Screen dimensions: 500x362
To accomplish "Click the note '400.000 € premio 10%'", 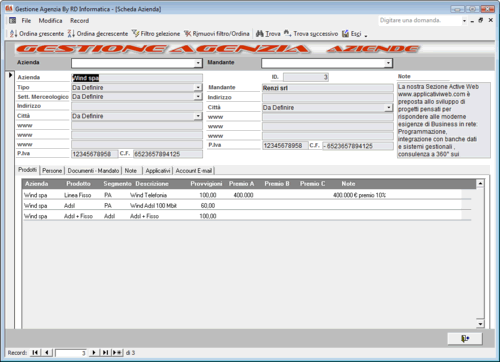I will [x=359, y=195].
